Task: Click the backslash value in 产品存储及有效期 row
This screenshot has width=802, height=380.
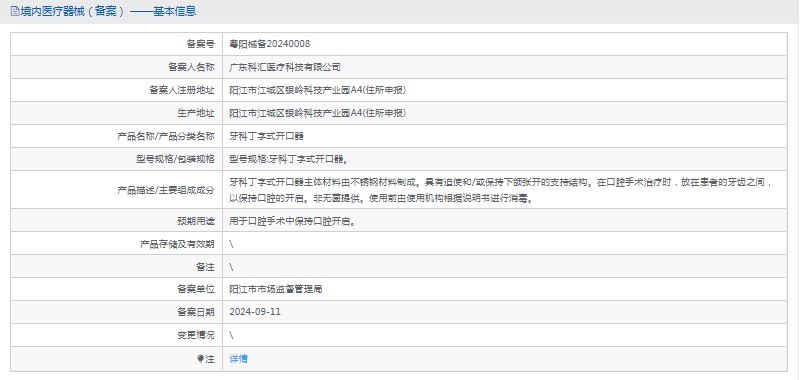Action: pos(232,244)
